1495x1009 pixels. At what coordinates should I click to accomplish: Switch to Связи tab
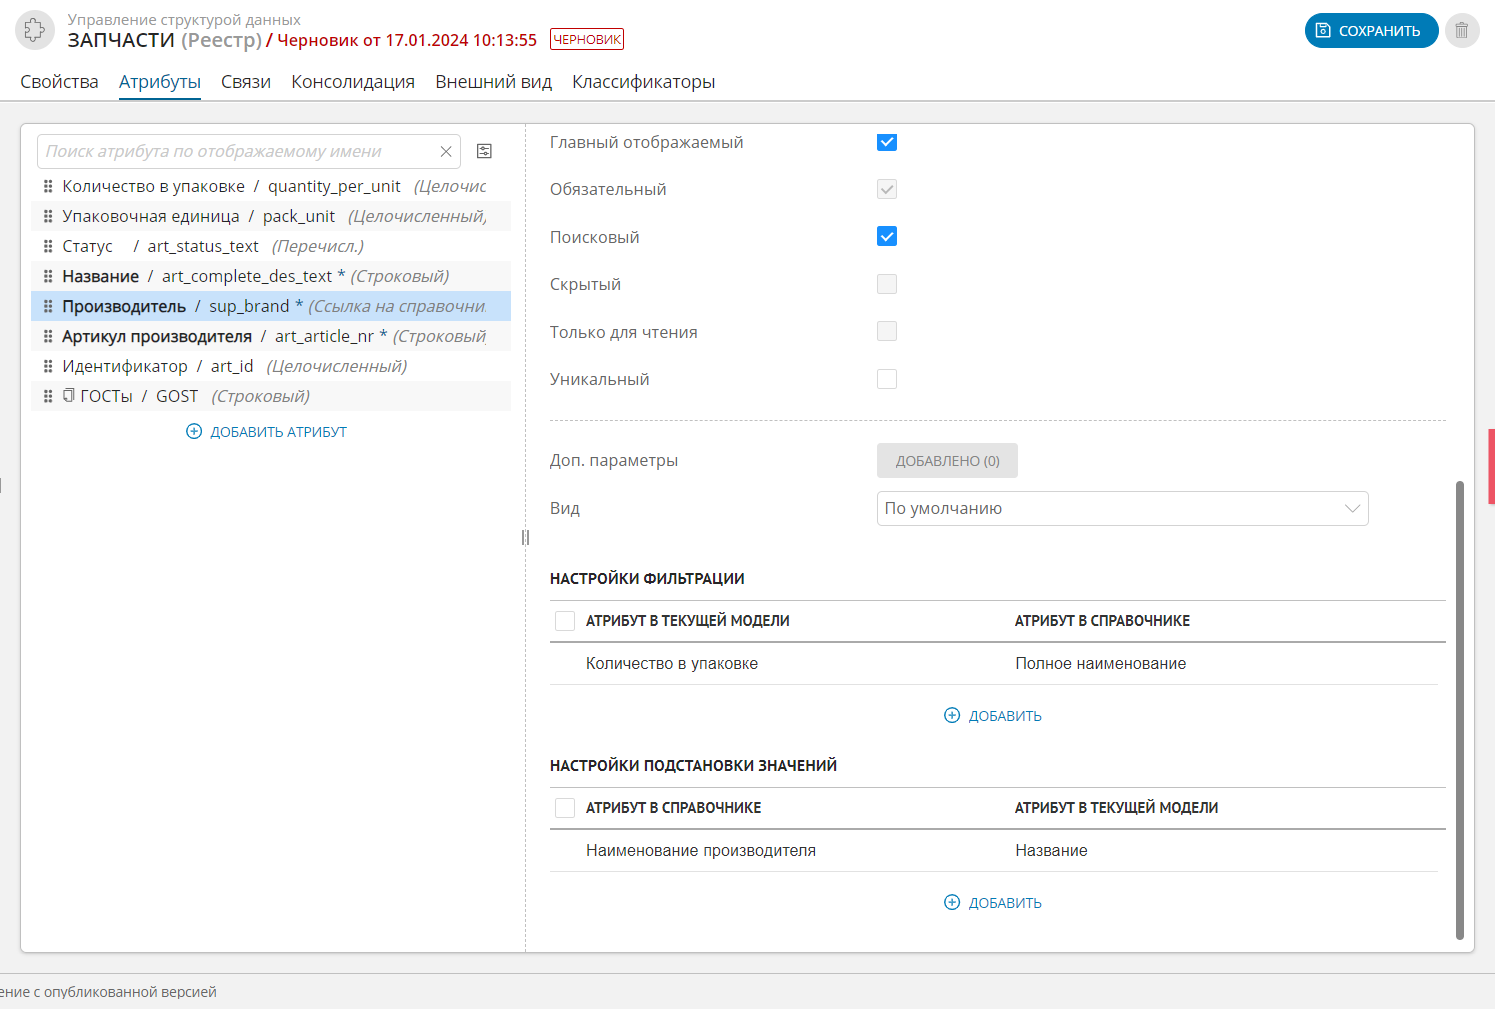pos(246,82)
